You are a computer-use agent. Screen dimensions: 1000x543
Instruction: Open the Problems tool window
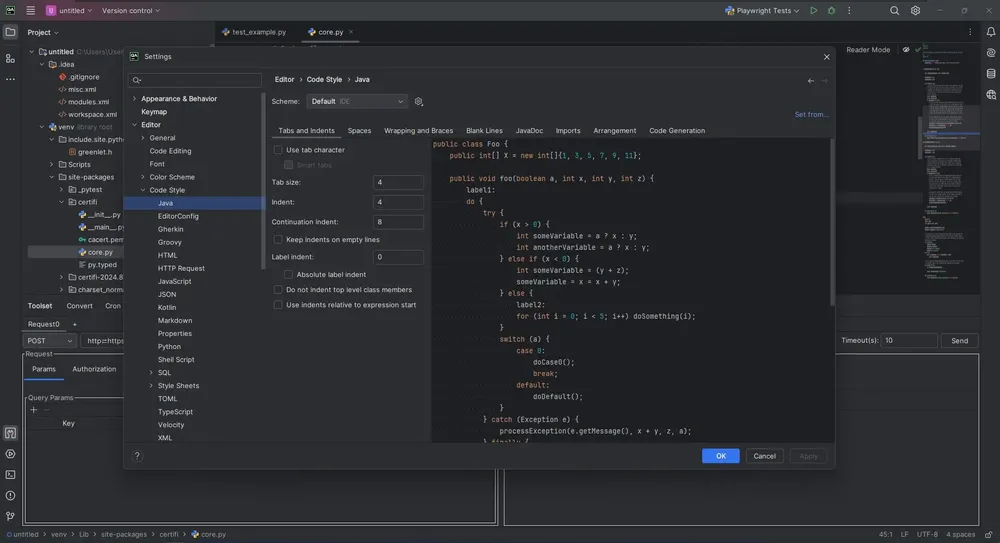10,496
